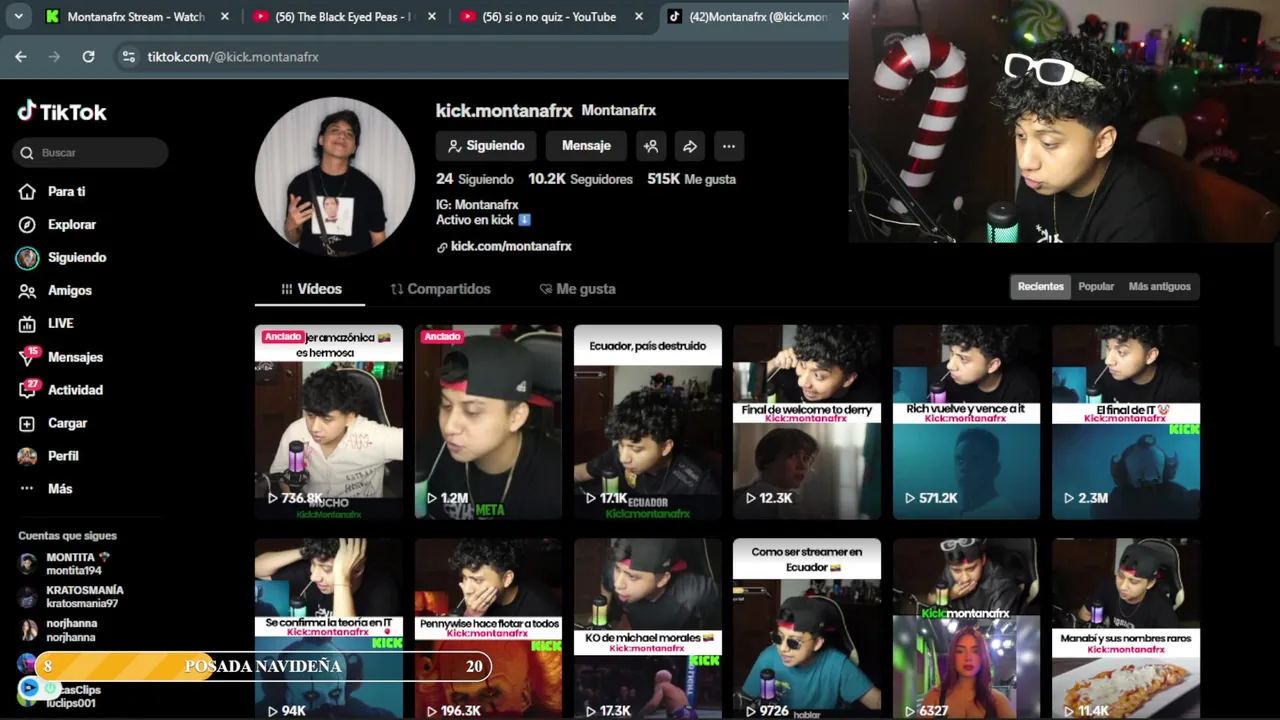Open the Perfil avatar icon
Image resolution: width=1280 pixels, height=720 pixels.
27,456
